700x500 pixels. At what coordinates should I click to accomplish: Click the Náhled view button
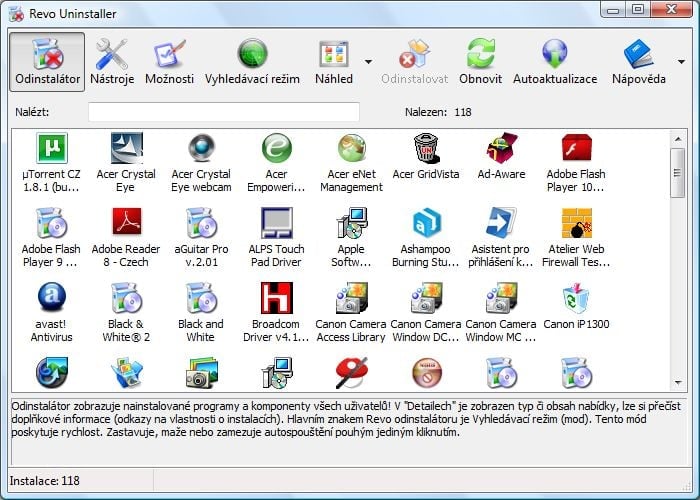[334, 62]
